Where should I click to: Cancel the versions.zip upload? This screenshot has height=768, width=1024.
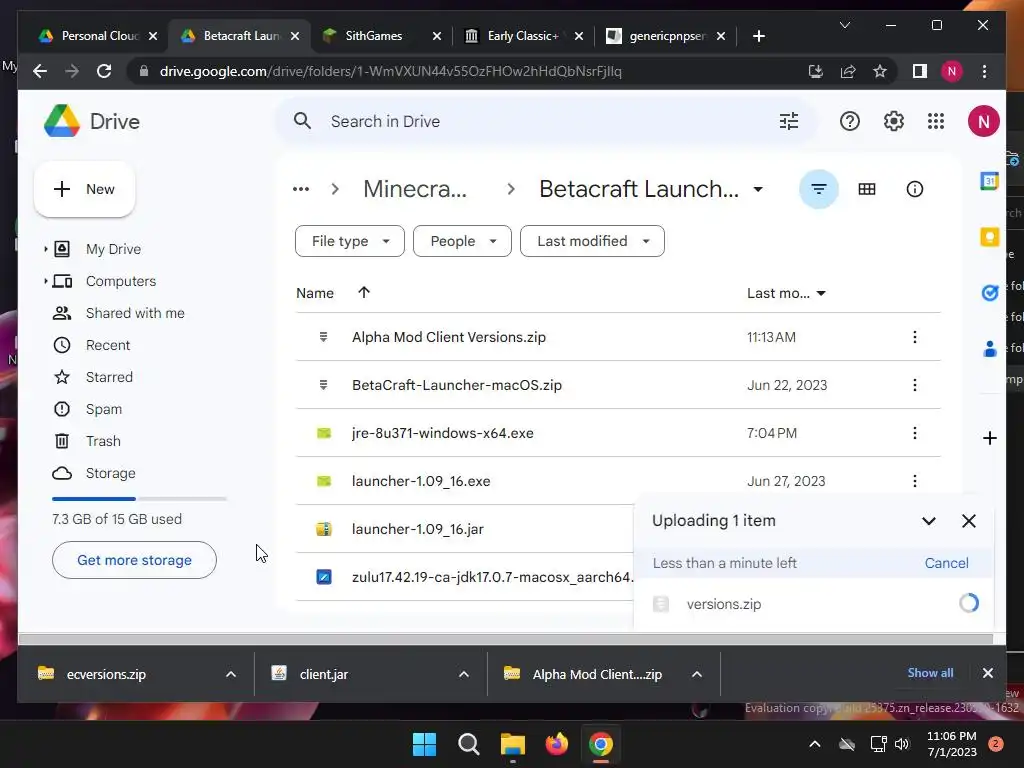click(x=946, y=563)
